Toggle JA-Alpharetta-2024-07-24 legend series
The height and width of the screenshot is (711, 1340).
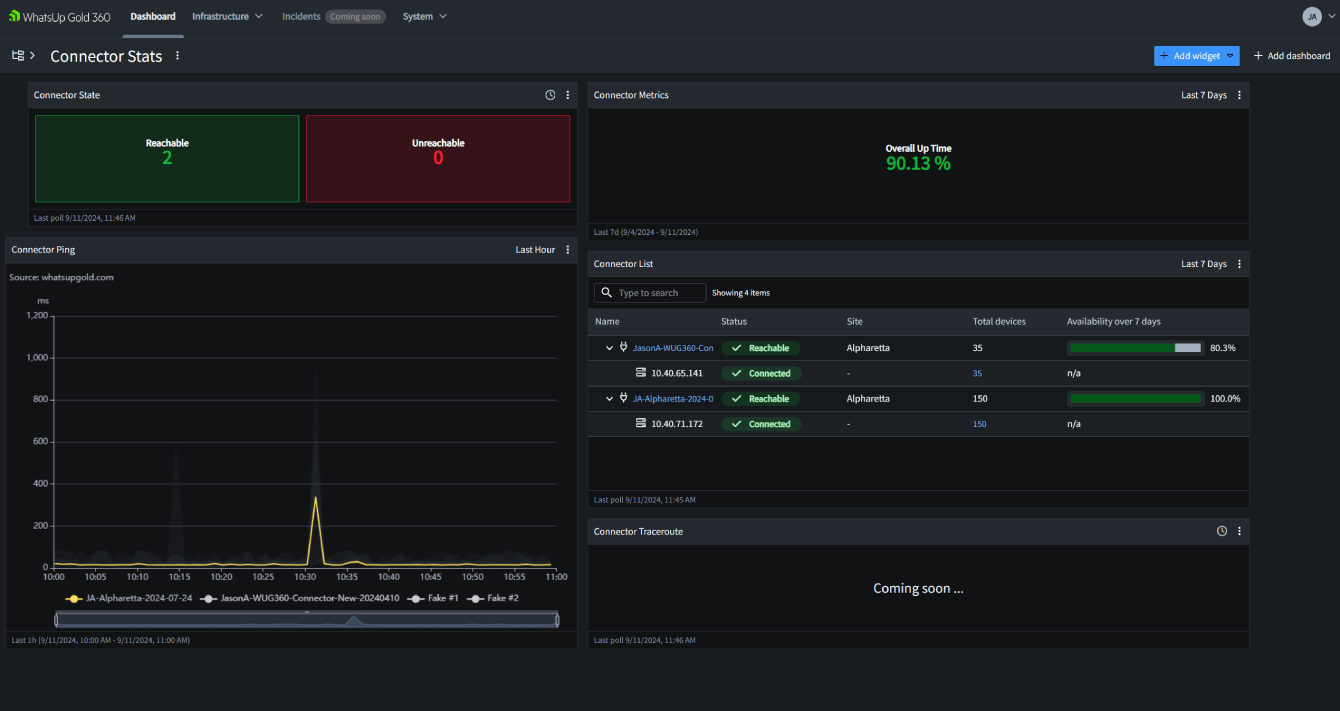click(x=128, y=598)
